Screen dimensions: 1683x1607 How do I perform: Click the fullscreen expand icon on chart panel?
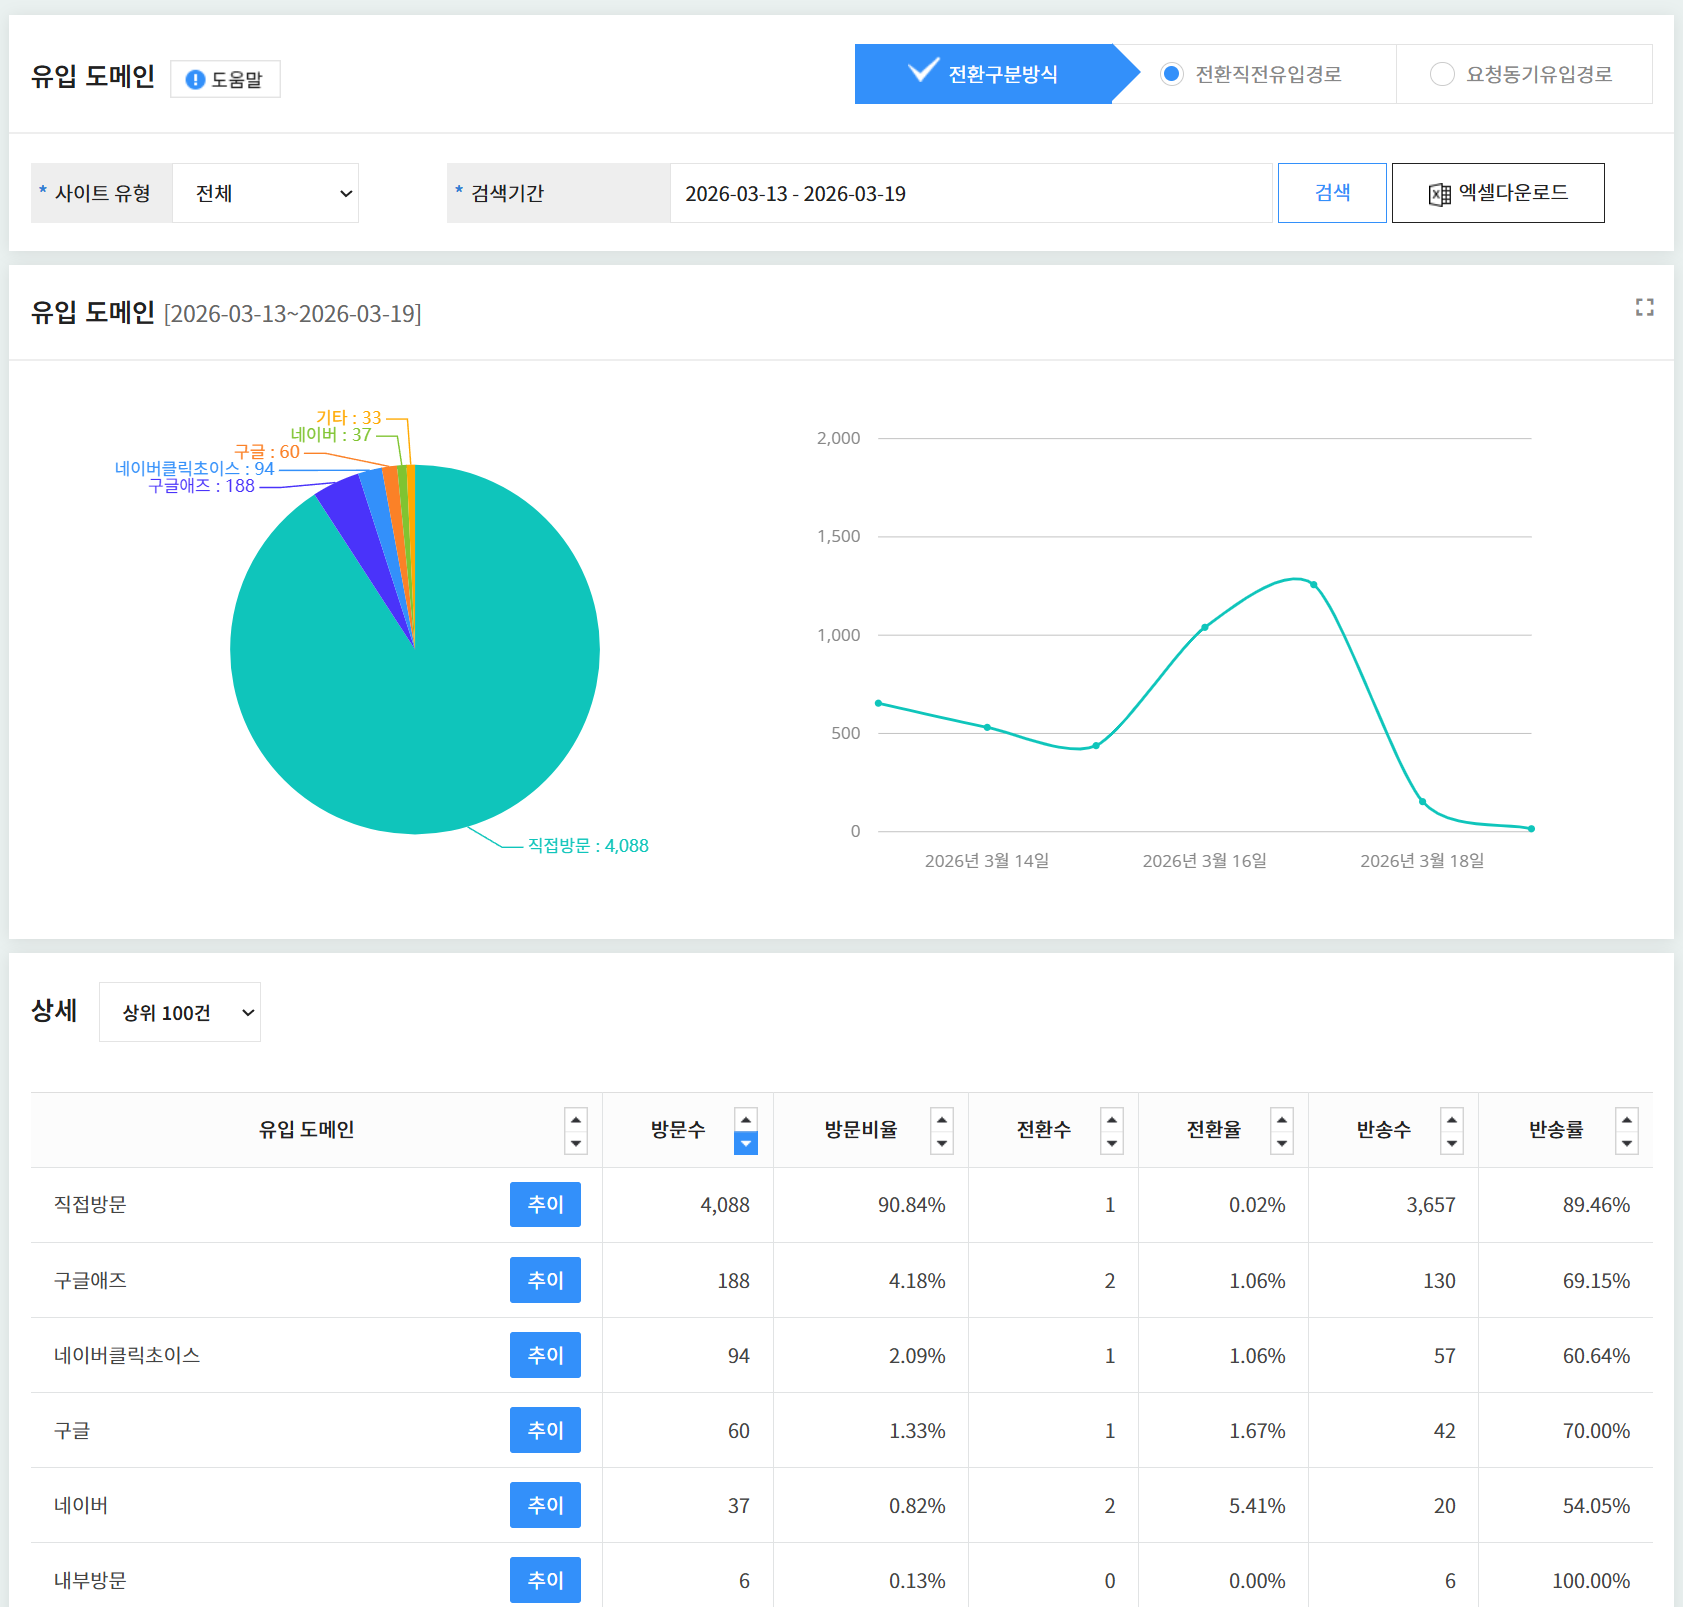(x=1644, y=307)
